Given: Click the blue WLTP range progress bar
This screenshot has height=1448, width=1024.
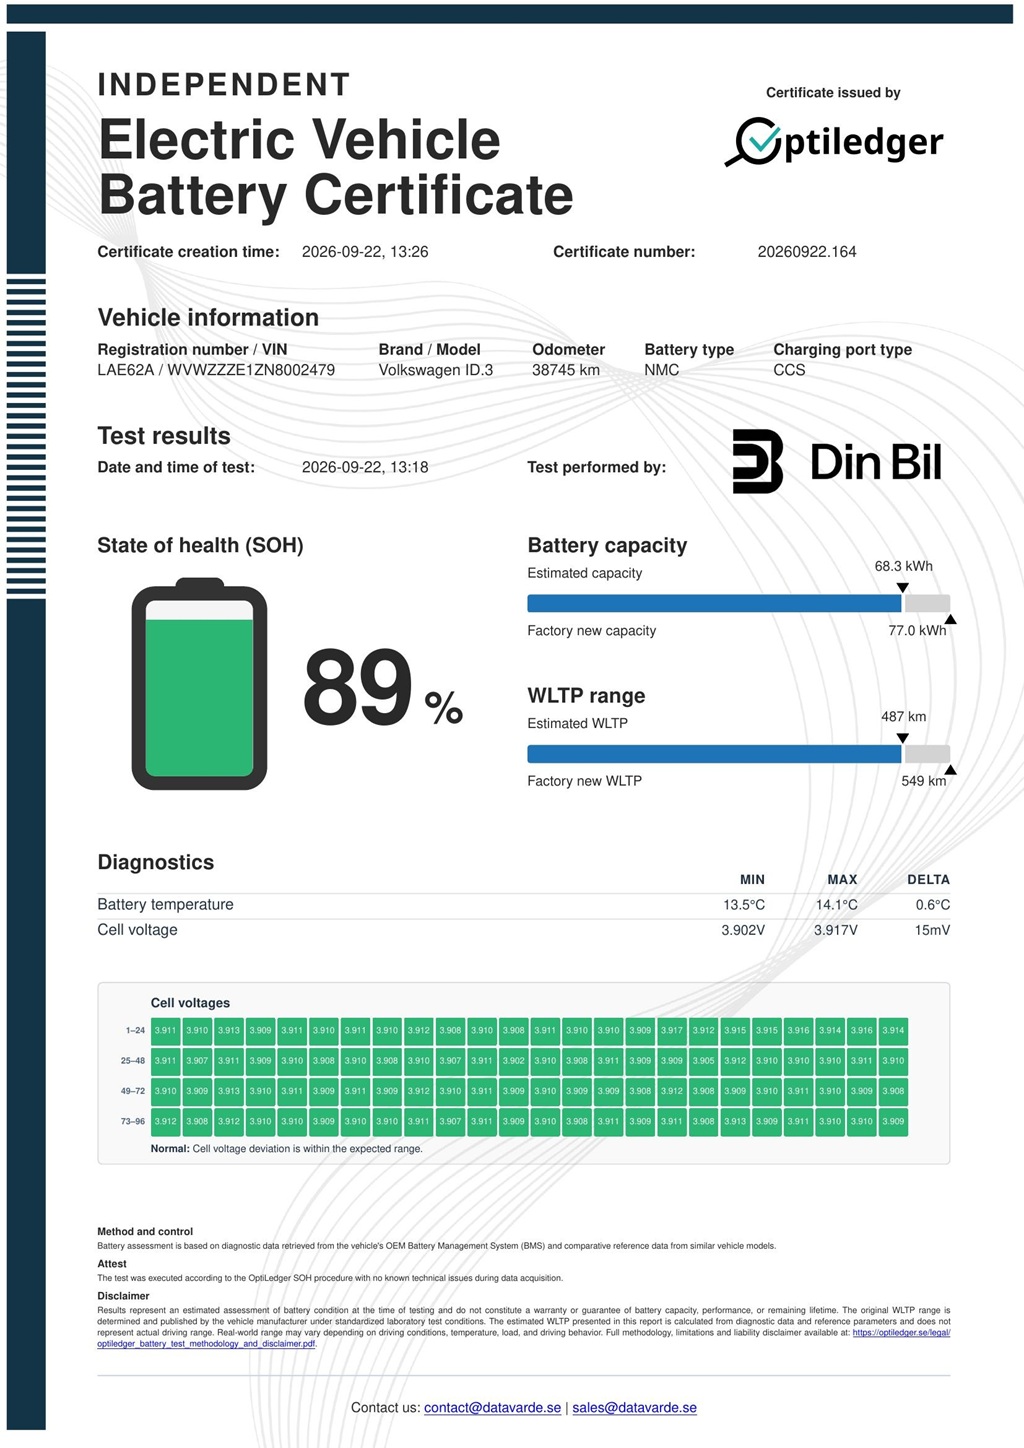Looking at the screenshot, I should pyautogui.click(x=714, y=754).
